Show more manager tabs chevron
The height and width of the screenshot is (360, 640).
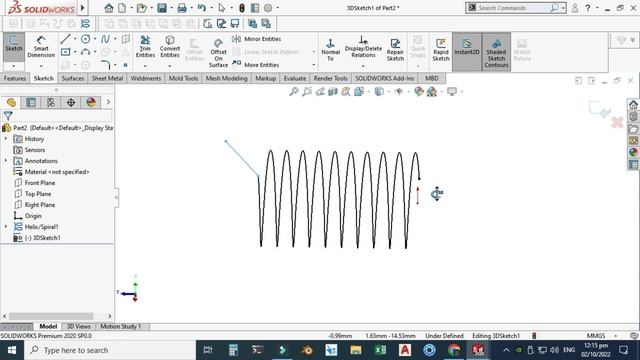108,102
